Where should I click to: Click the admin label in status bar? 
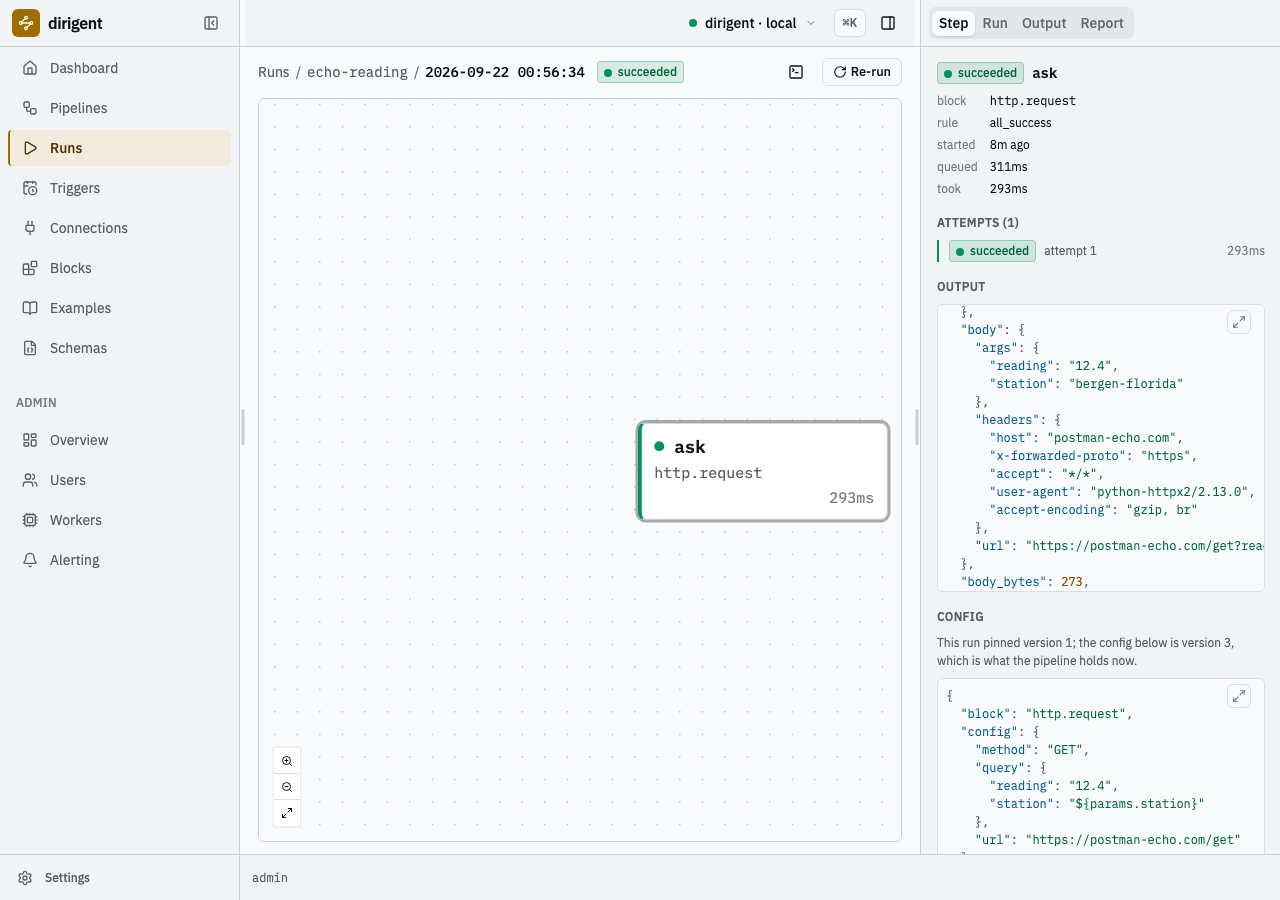270,878
